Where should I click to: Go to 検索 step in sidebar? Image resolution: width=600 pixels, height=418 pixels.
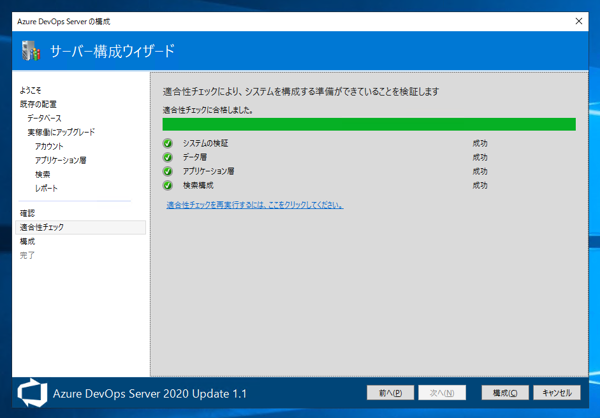[x=42, y=175]
